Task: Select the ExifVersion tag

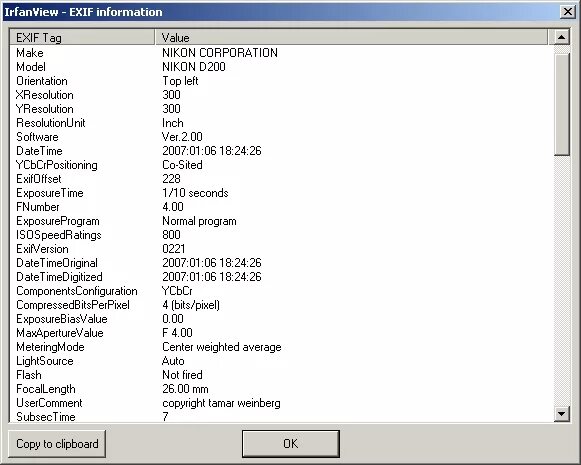Action: coord(42,249)
